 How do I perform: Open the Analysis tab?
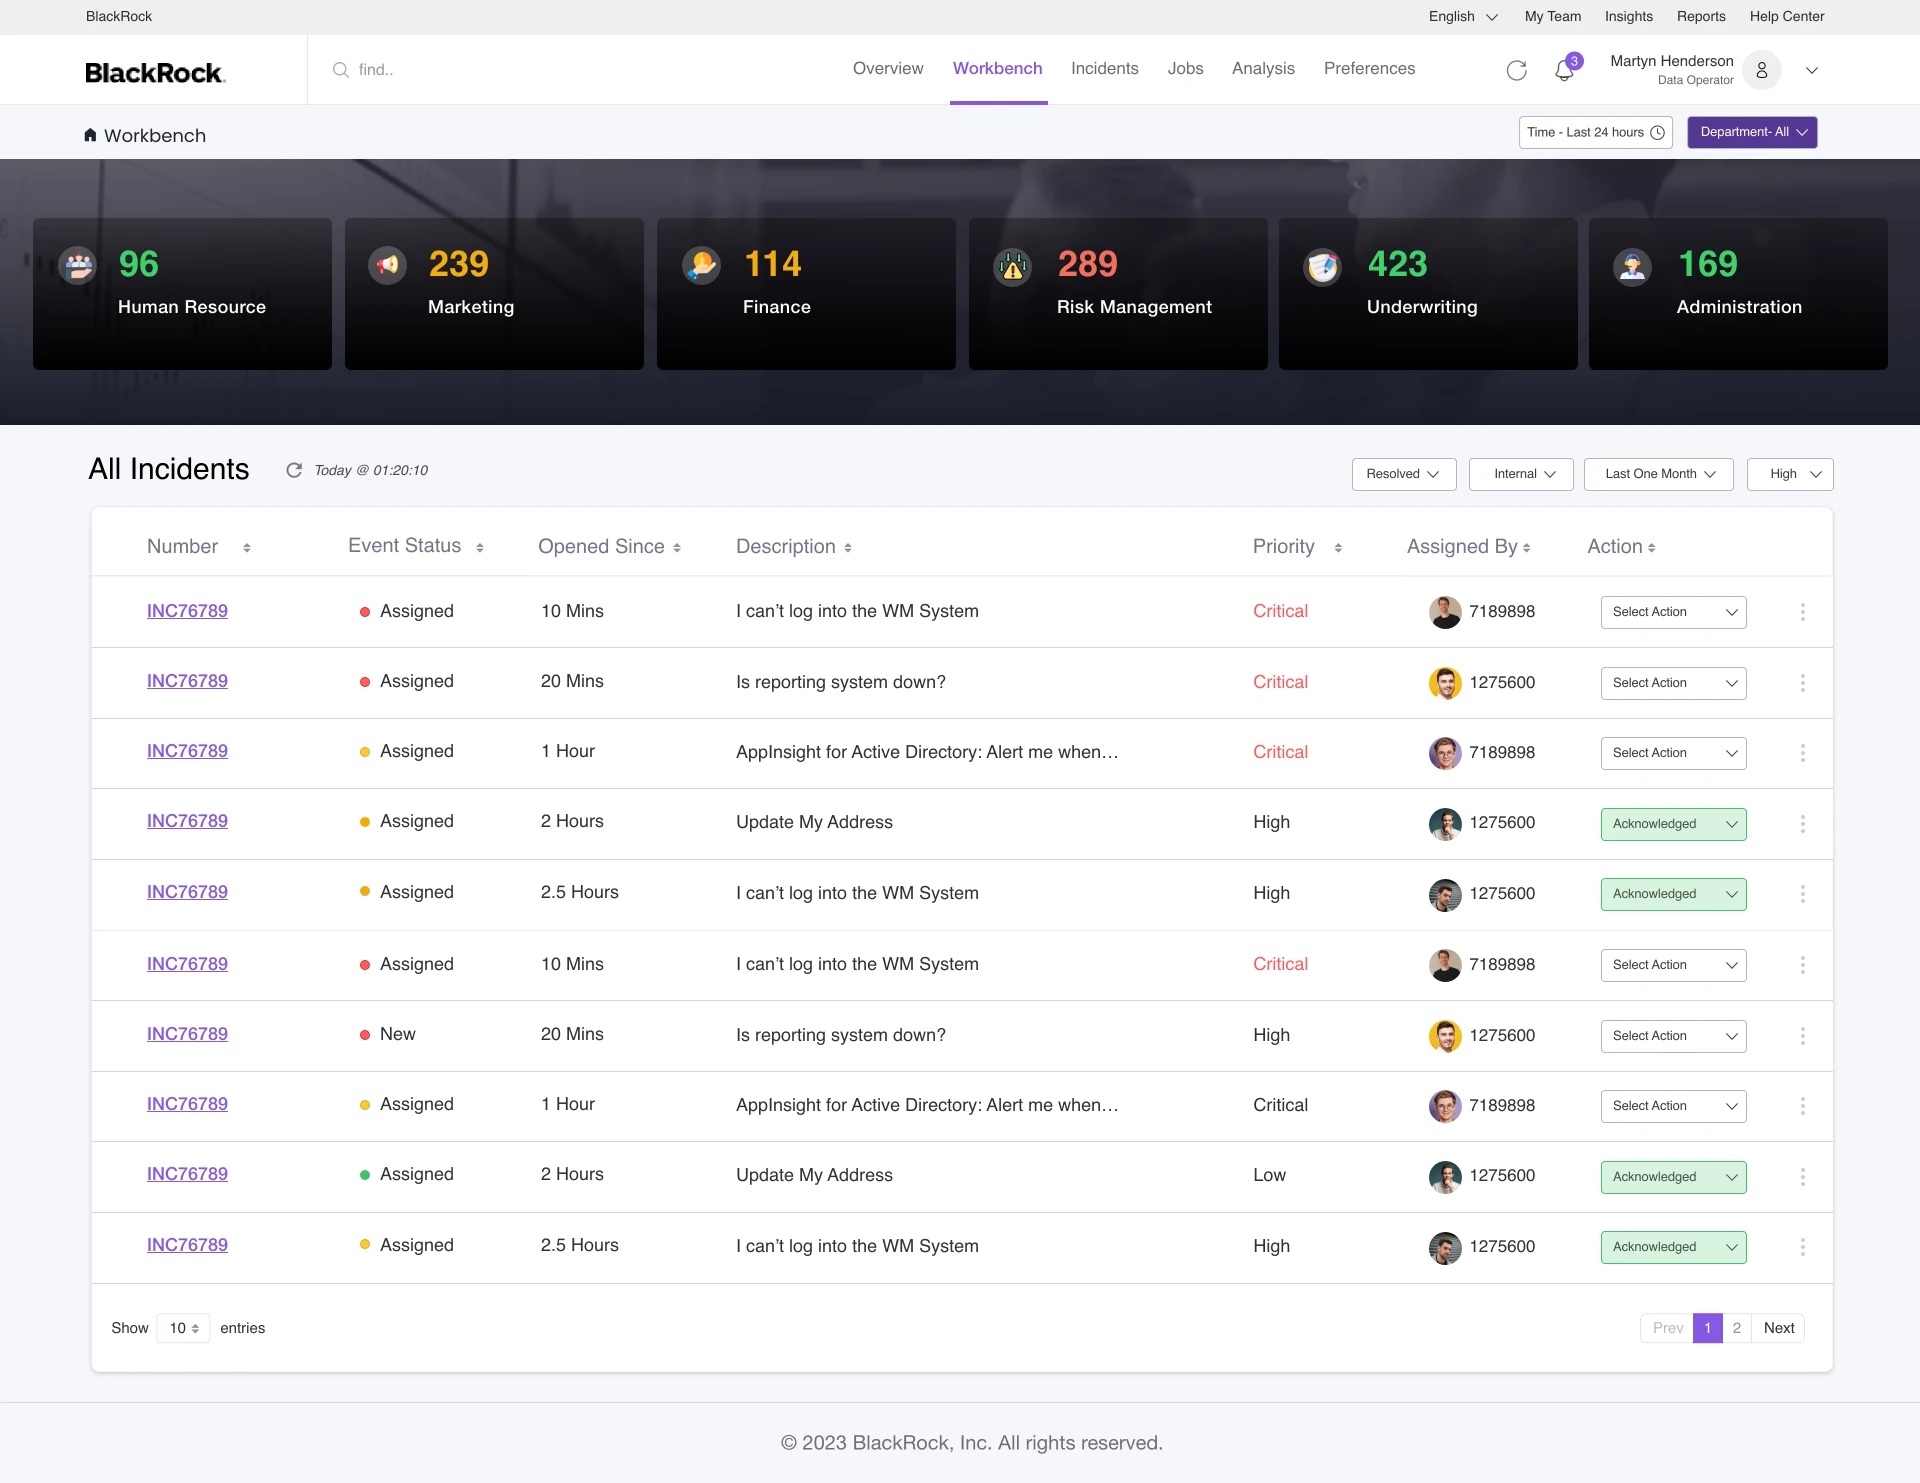tap(1263, 68)
